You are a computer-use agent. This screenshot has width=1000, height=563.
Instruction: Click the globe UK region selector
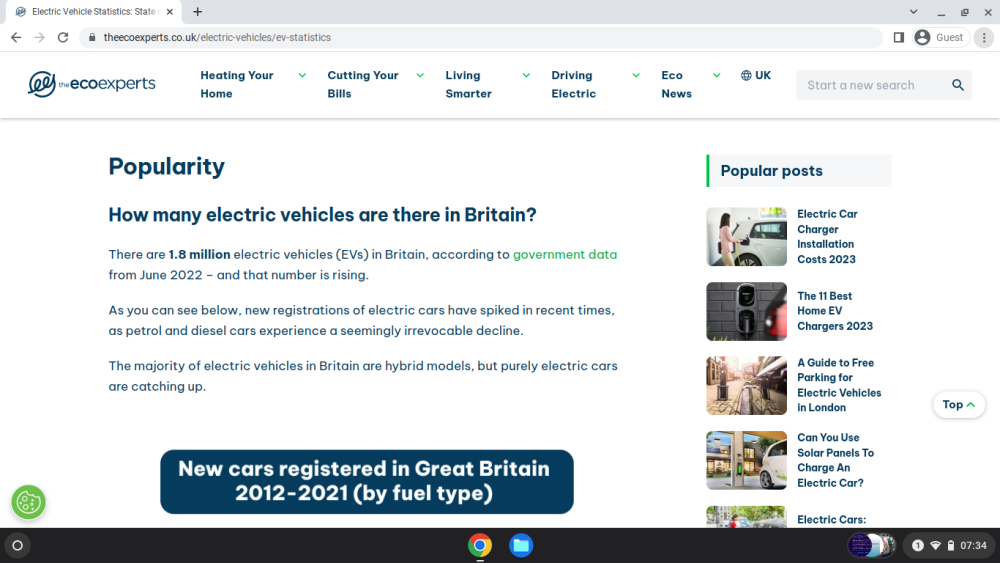point(756,75)
